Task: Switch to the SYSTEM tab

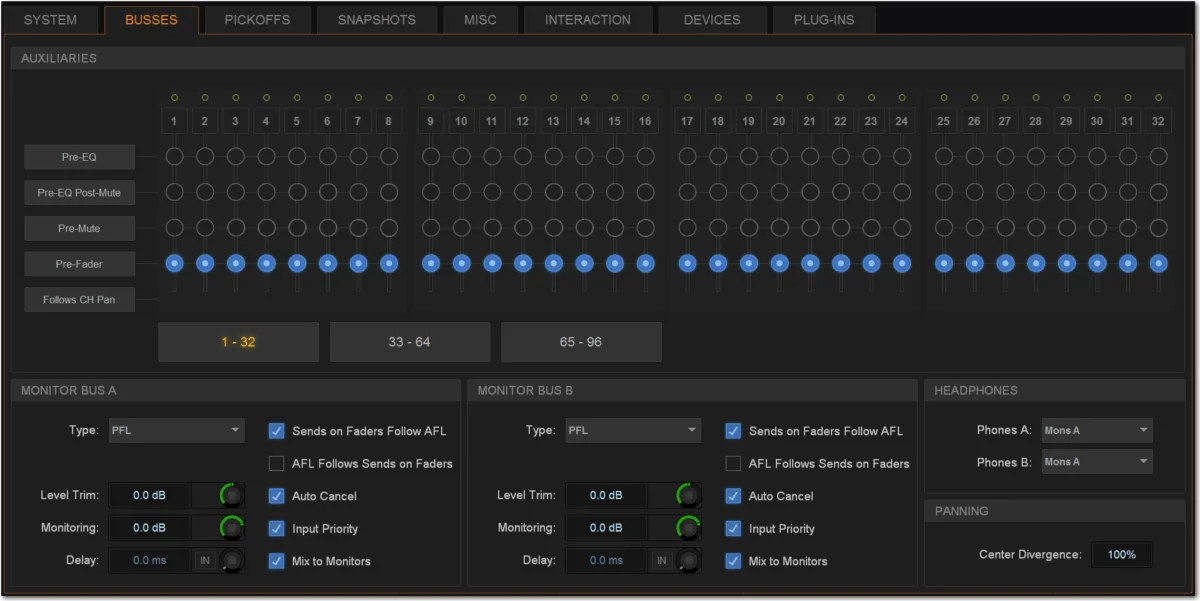Action: click(x=50, y=20)
